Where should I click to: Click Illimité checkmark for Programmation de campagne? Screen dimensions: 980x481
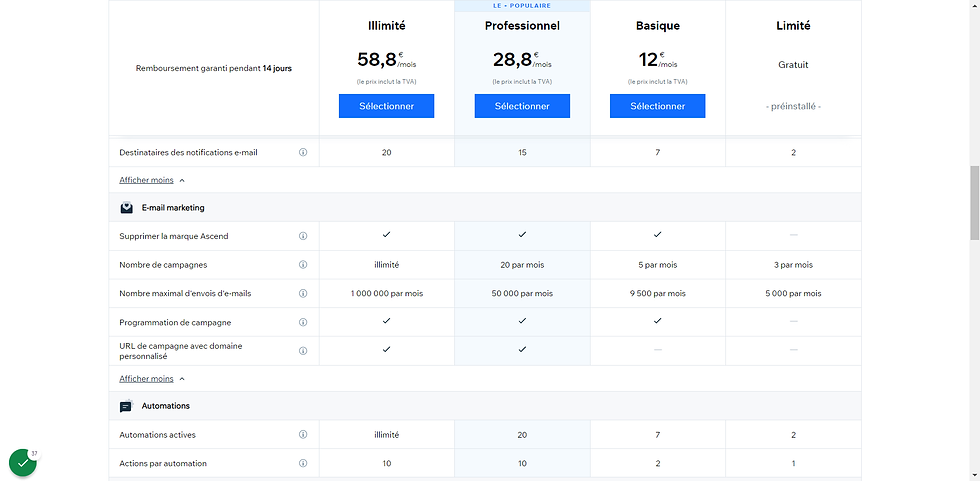[386, 320]
